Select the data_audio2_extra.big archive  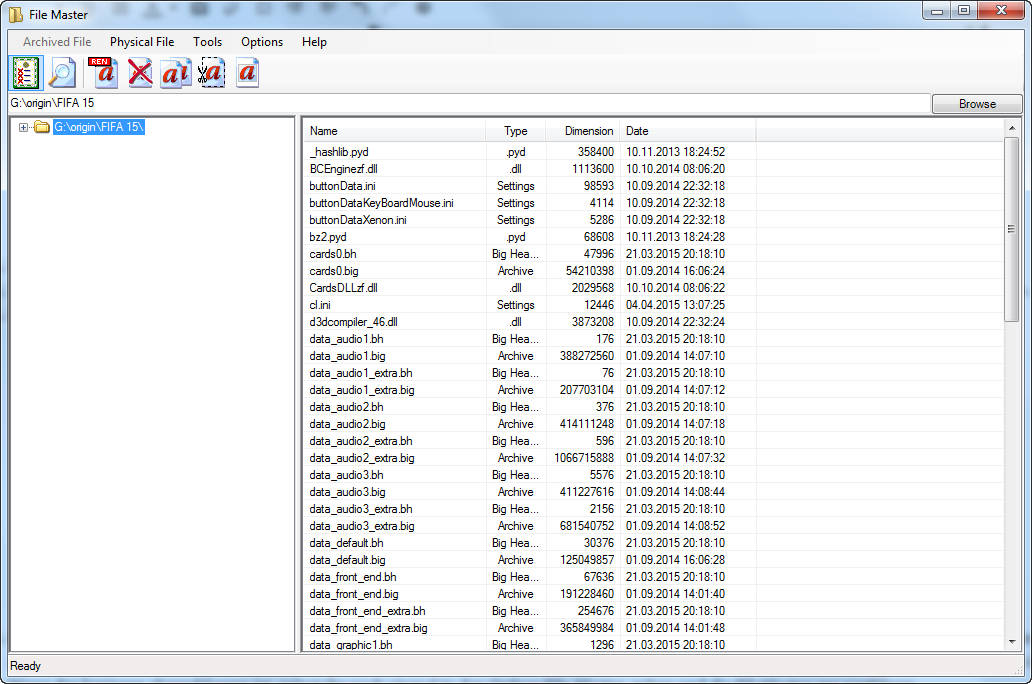coord(362,458)
